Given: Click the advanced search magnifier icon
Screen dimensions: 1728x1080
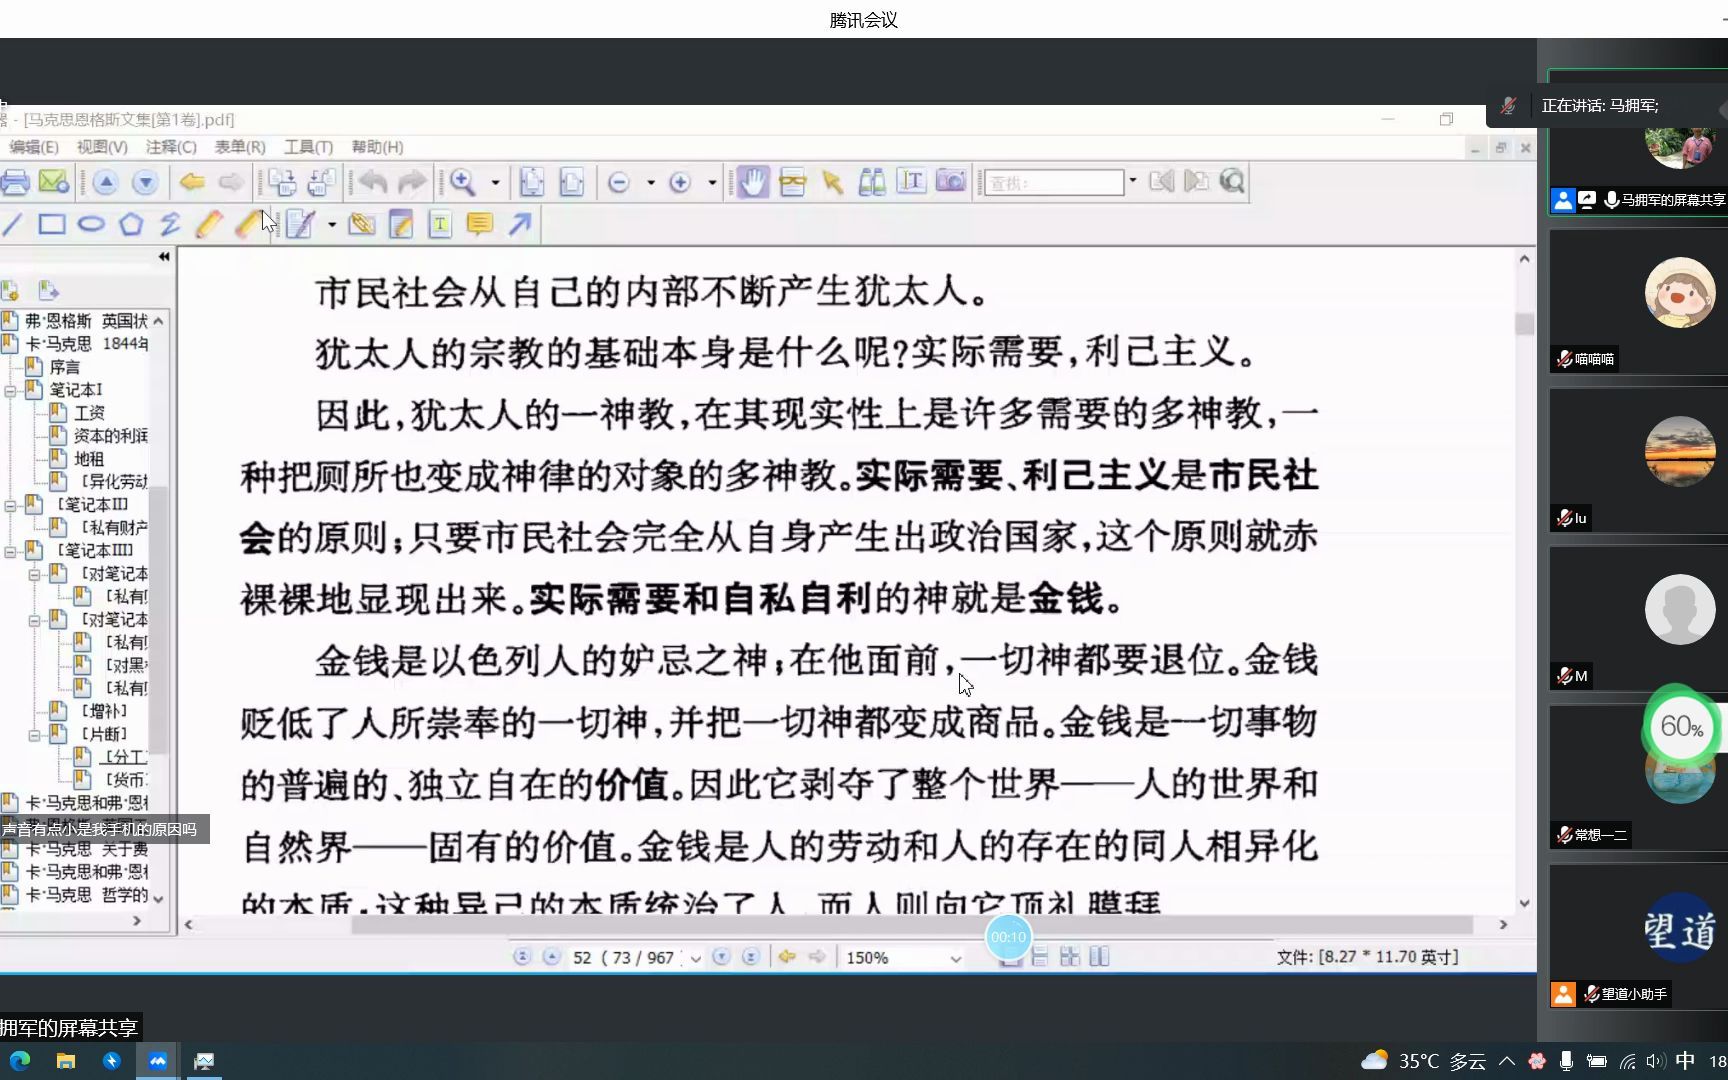Looking at the screenshot, I should coord(1232,182).
